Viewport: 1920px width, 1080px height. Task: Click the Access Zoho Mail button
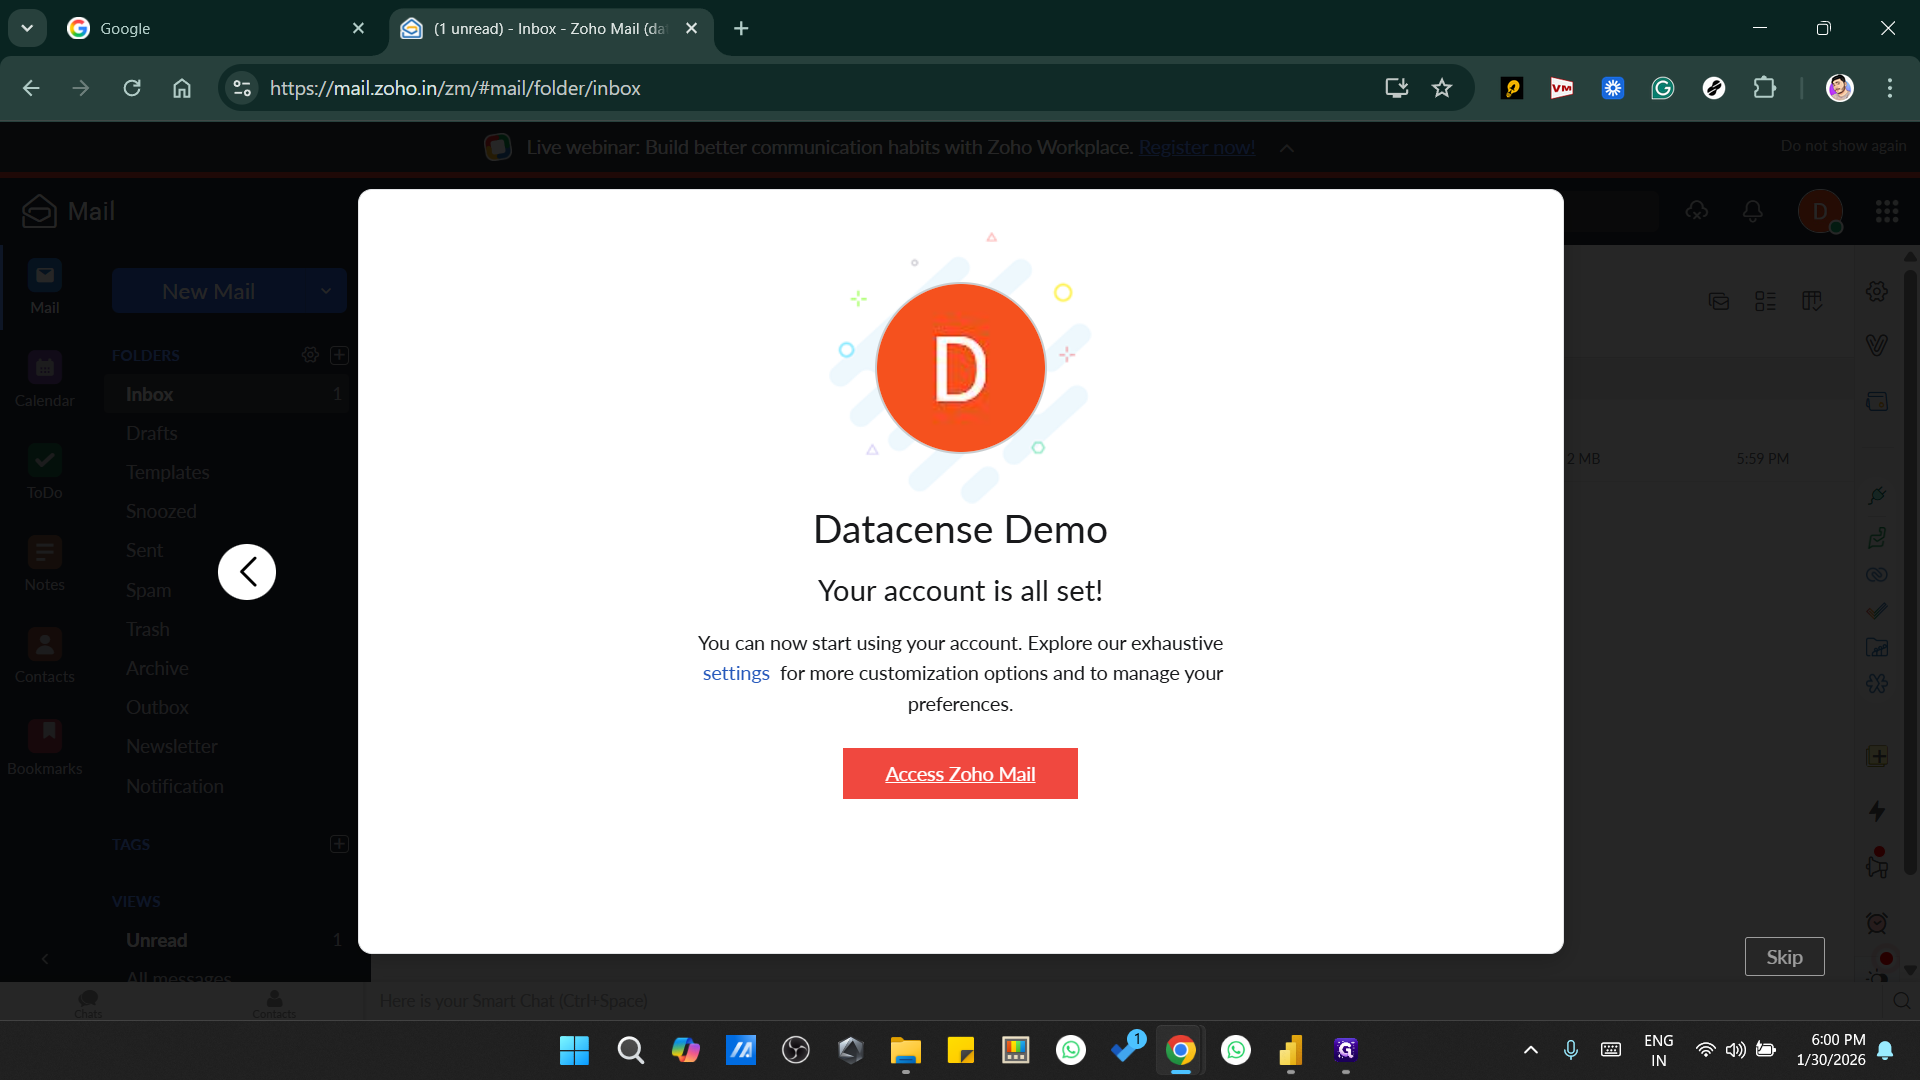tap(960, 773)
